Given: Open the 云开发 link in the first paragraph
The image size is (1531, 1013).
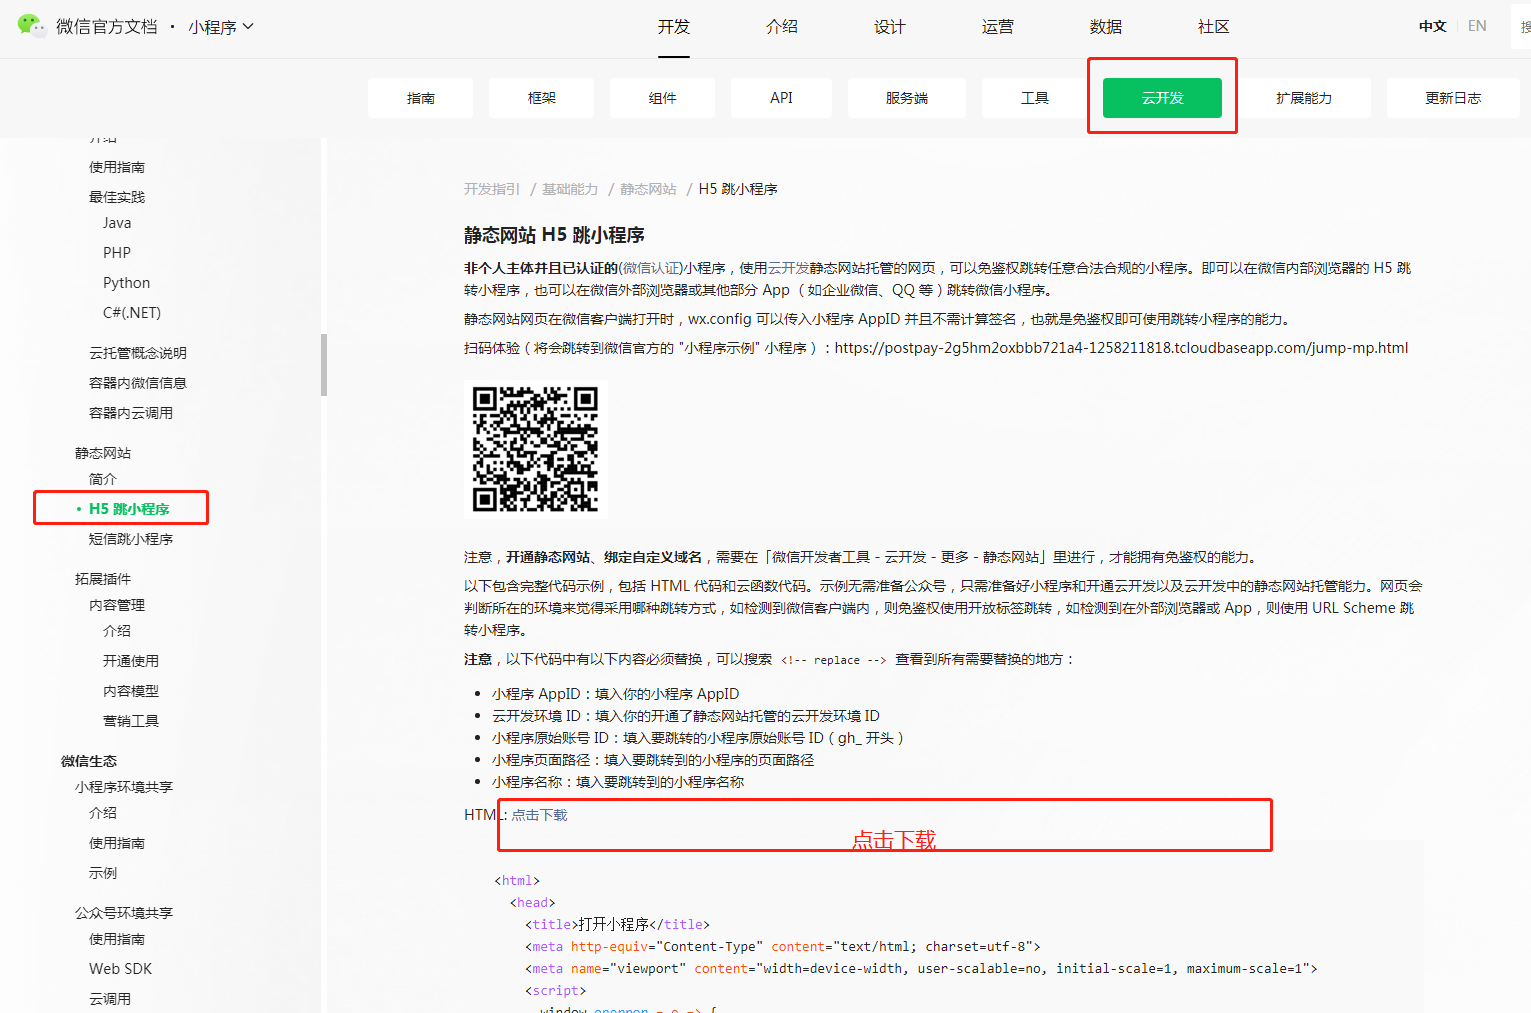Looking at the screenshot, I should [x=789, y=268].
